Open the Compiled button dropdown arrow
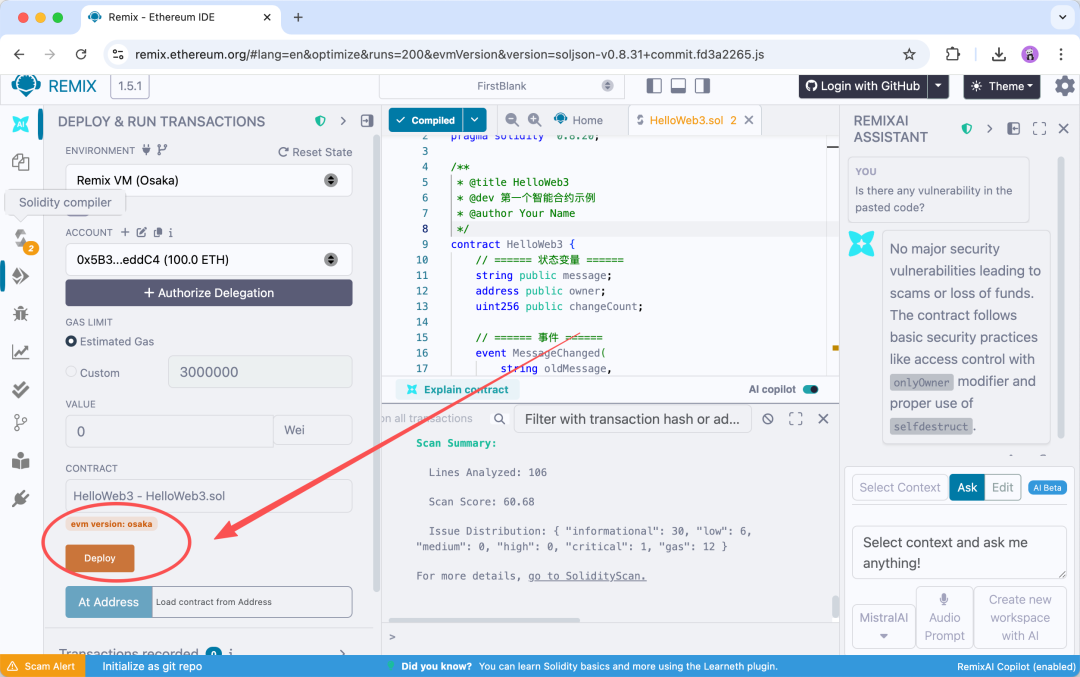This screenshot has height=677, width=1080. [475, 120]
